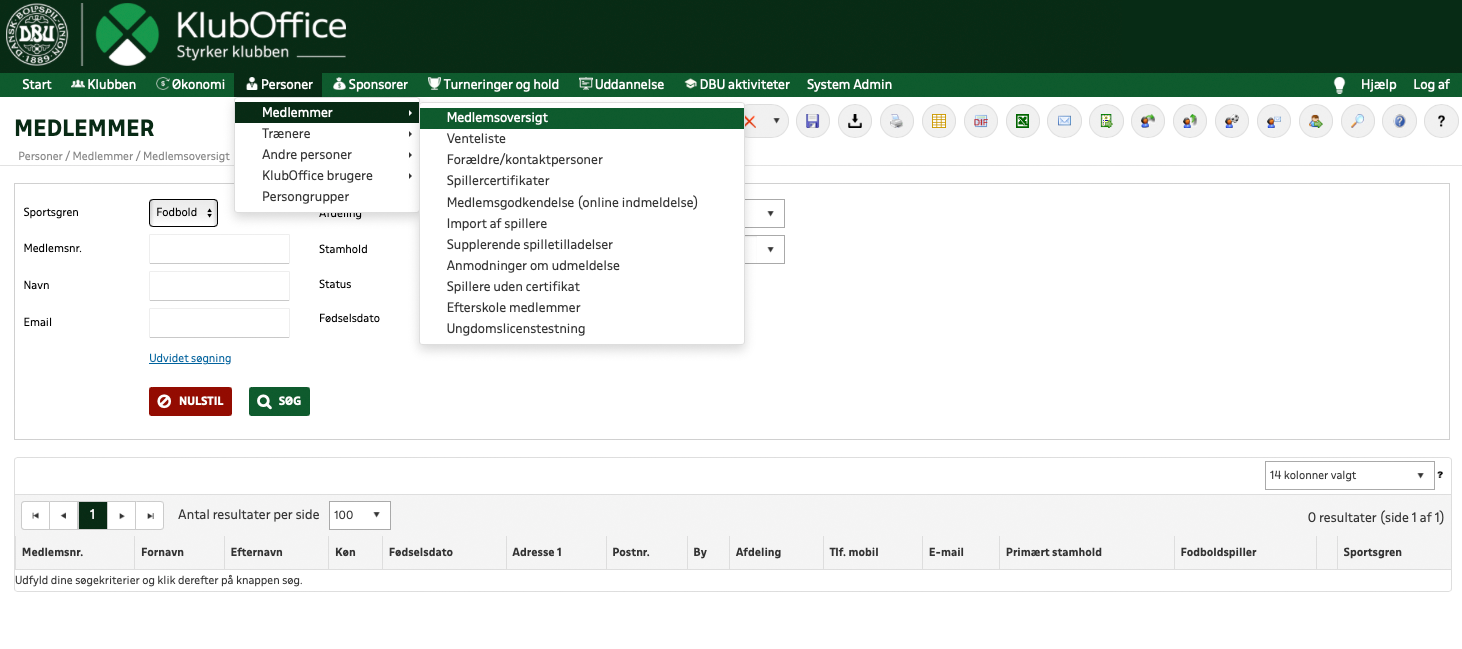
Task: Choose Forældre/kontaktpersoner from submenu
Action: point(582,160)
